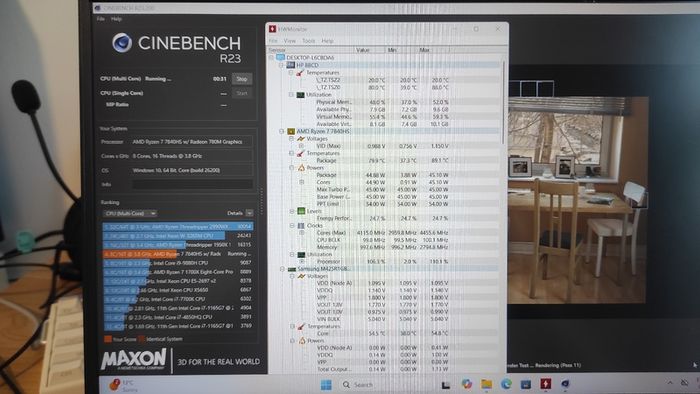Select the Physical Memory utilization row
The image size is (700, 394).
pos(384,102)
